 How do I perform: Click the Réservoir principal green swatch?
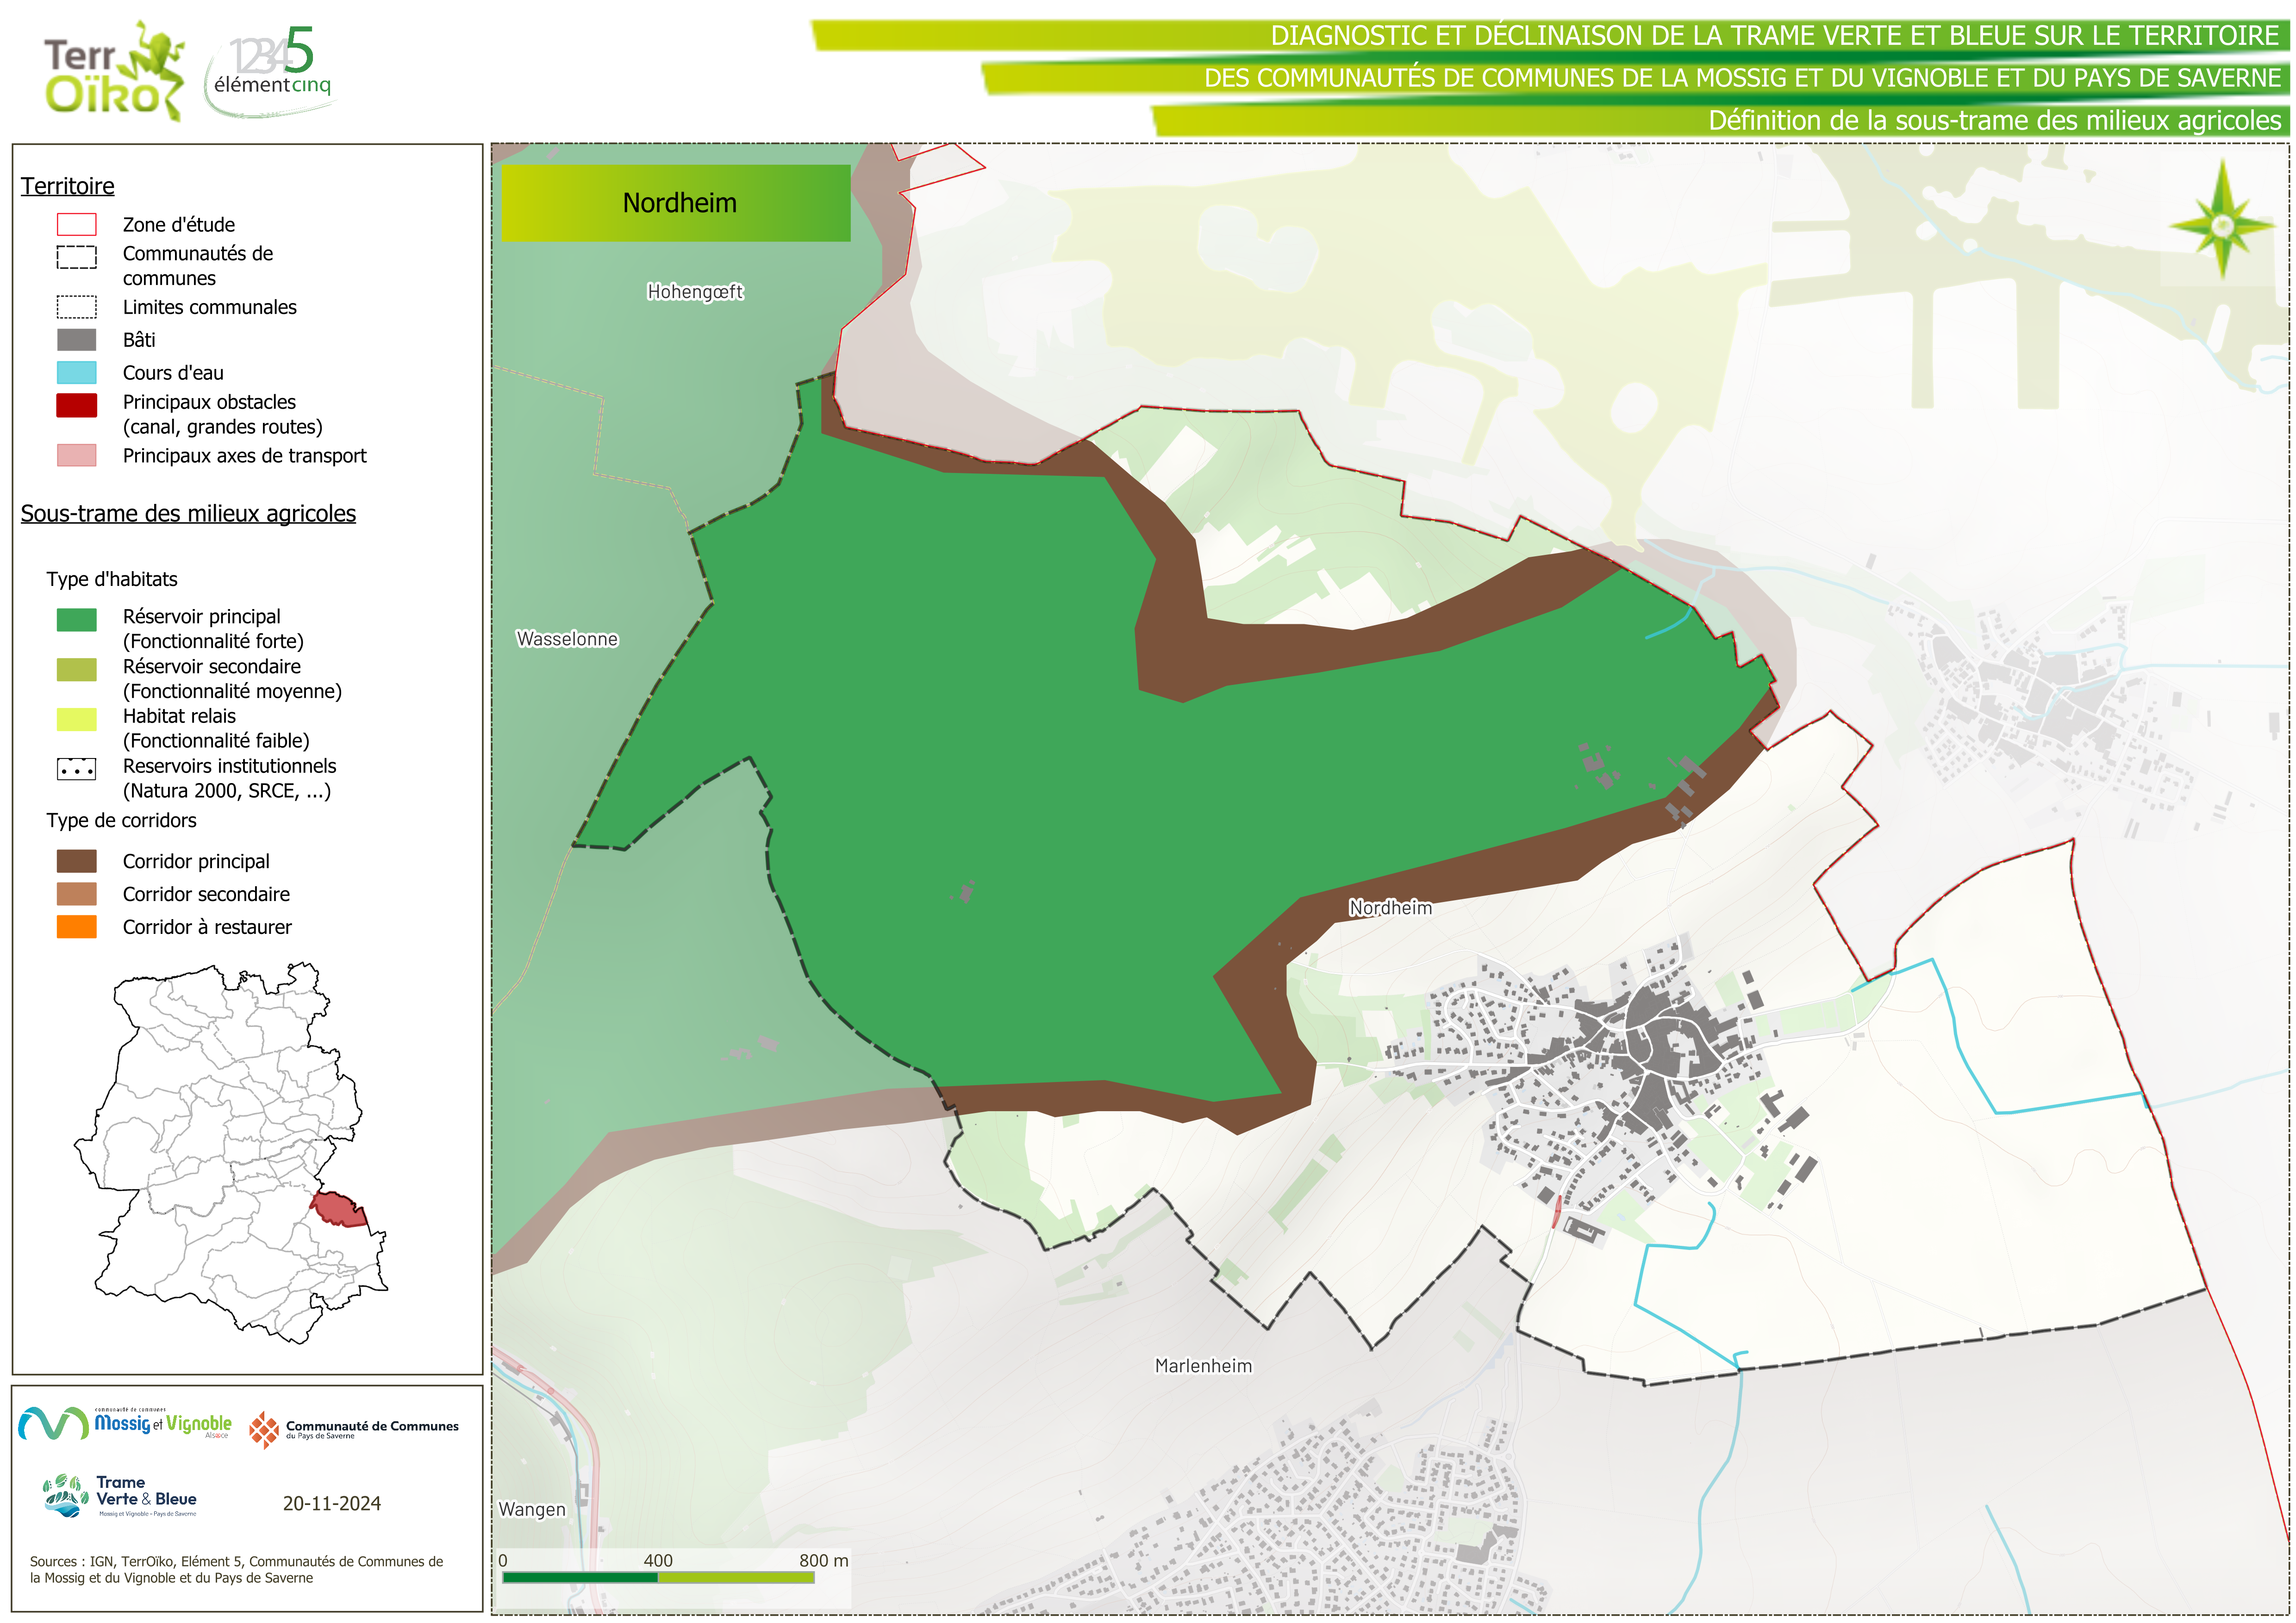[77, 620]
